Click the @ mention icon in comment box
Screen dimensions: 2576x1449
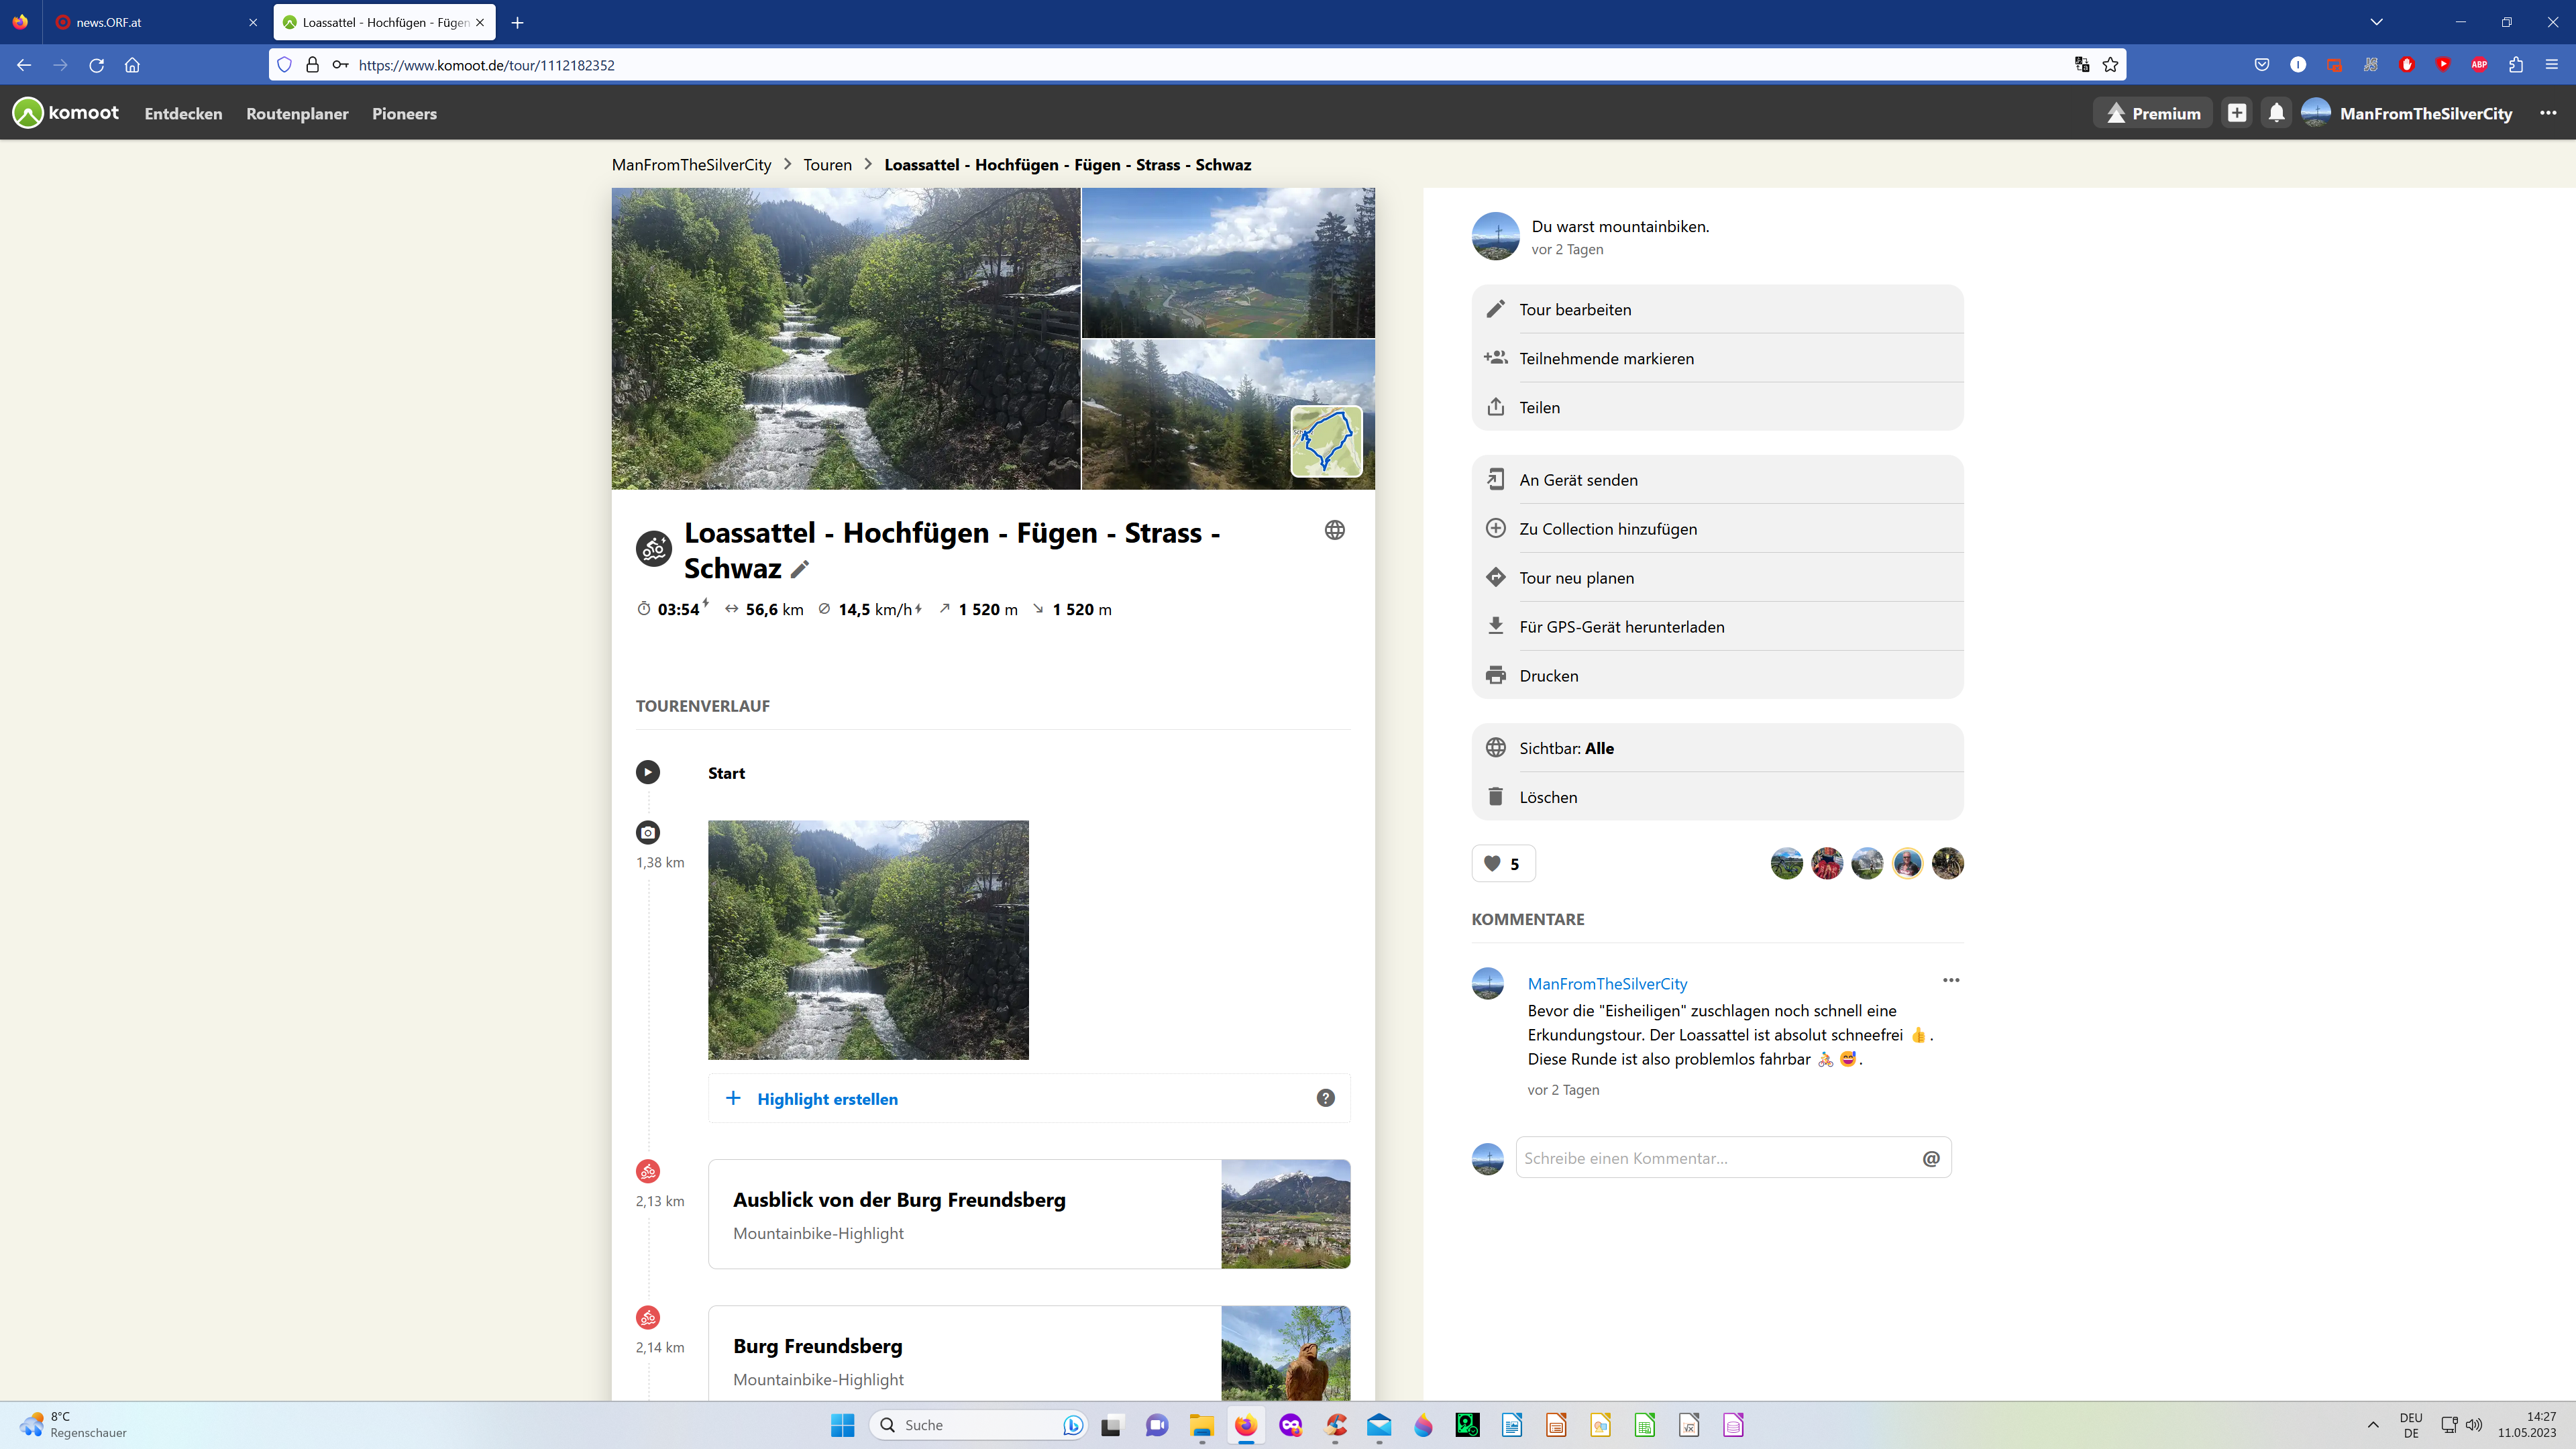pos(1930,1158)
